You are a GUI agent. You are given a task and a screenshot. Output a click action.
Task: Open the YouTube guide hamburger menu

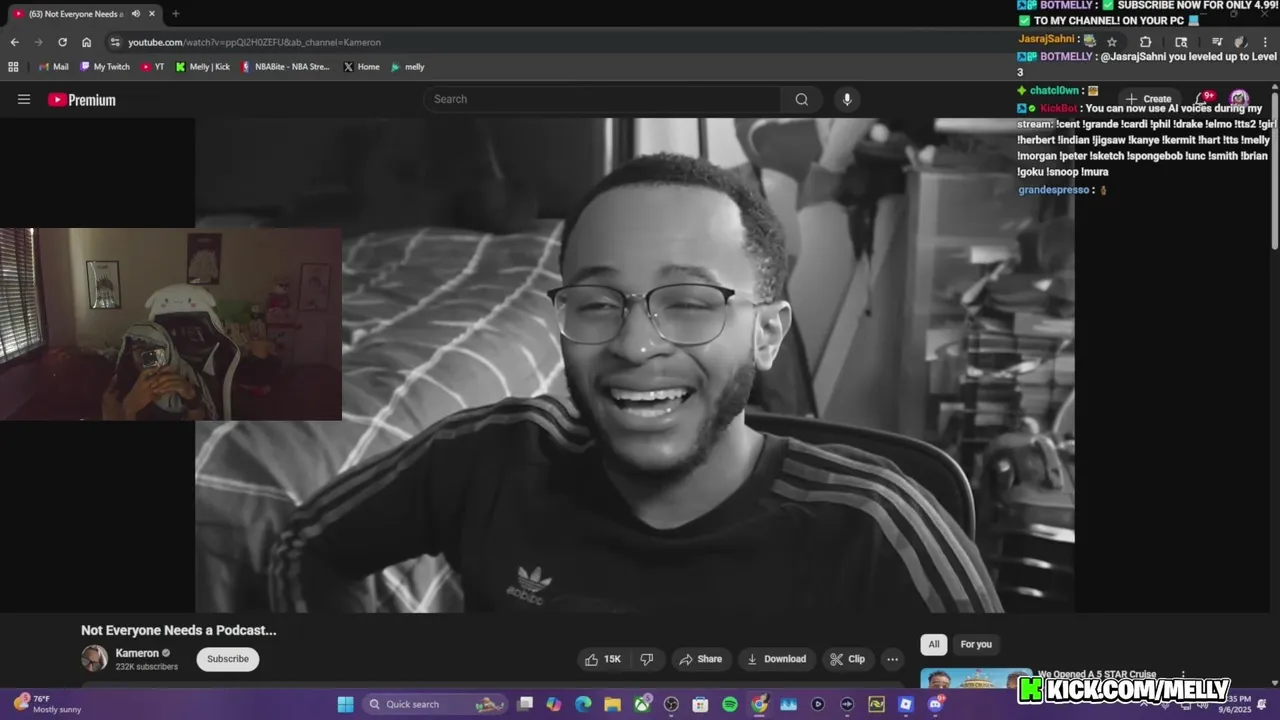pyautogui.click(x=24, y=99)
